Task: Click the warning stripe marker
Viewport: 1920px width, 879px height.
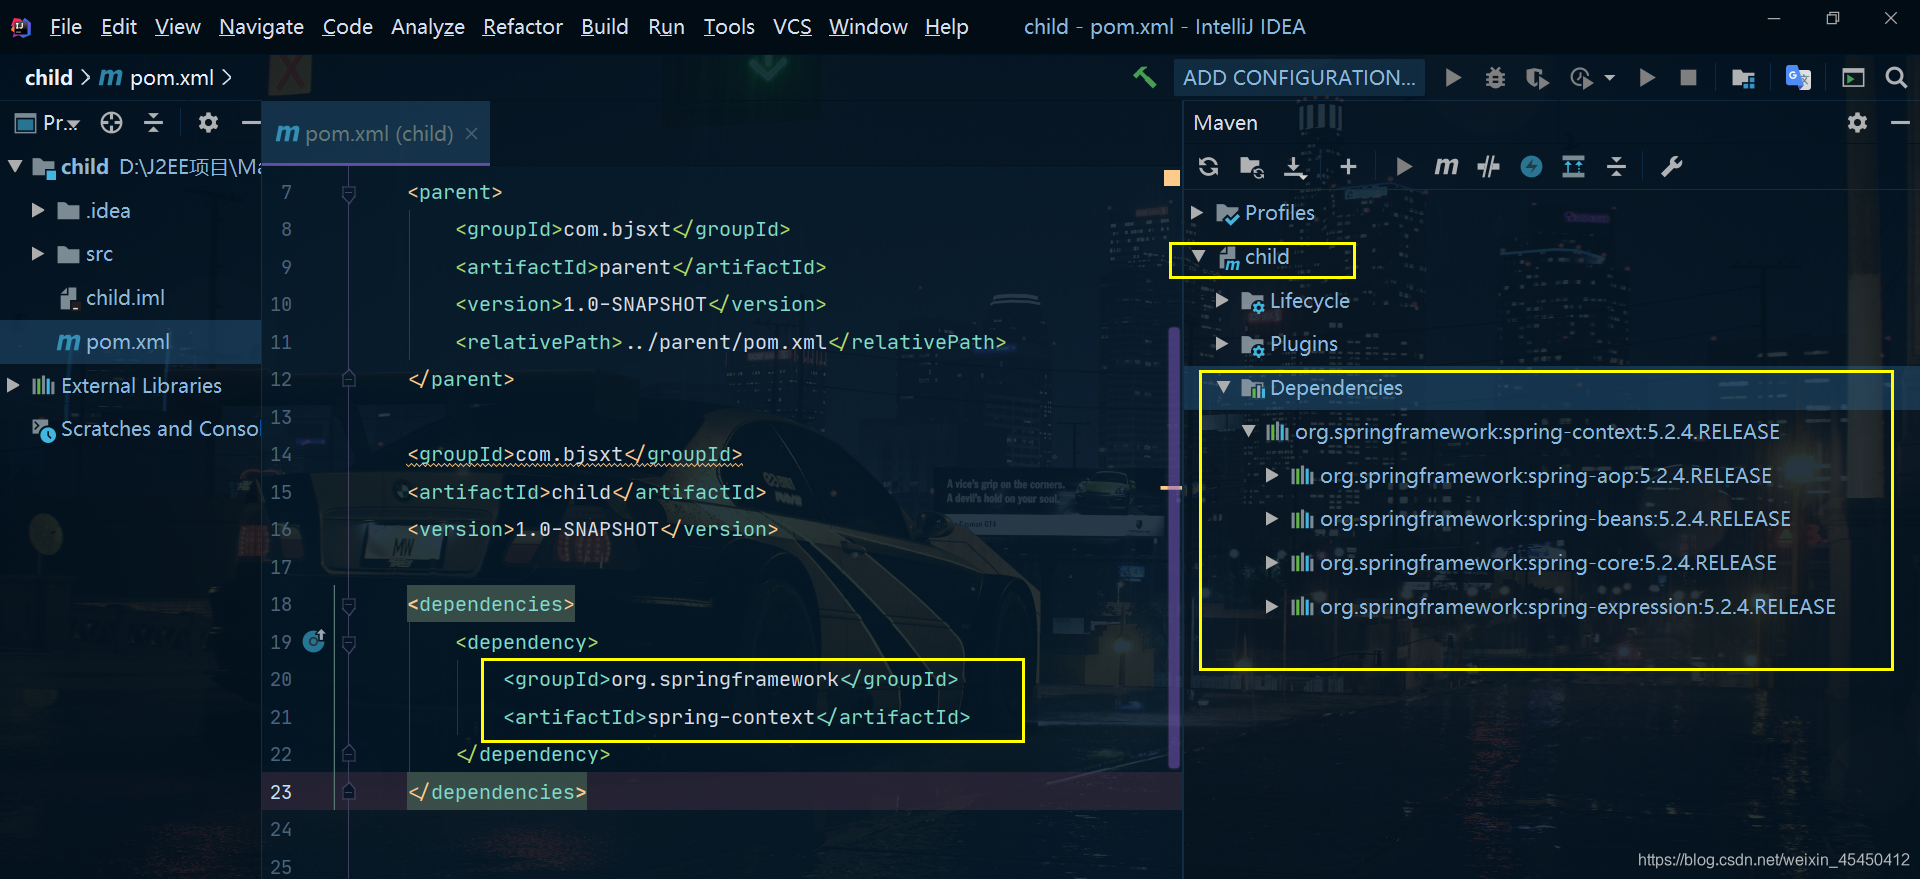Action: pos(1171,488)
